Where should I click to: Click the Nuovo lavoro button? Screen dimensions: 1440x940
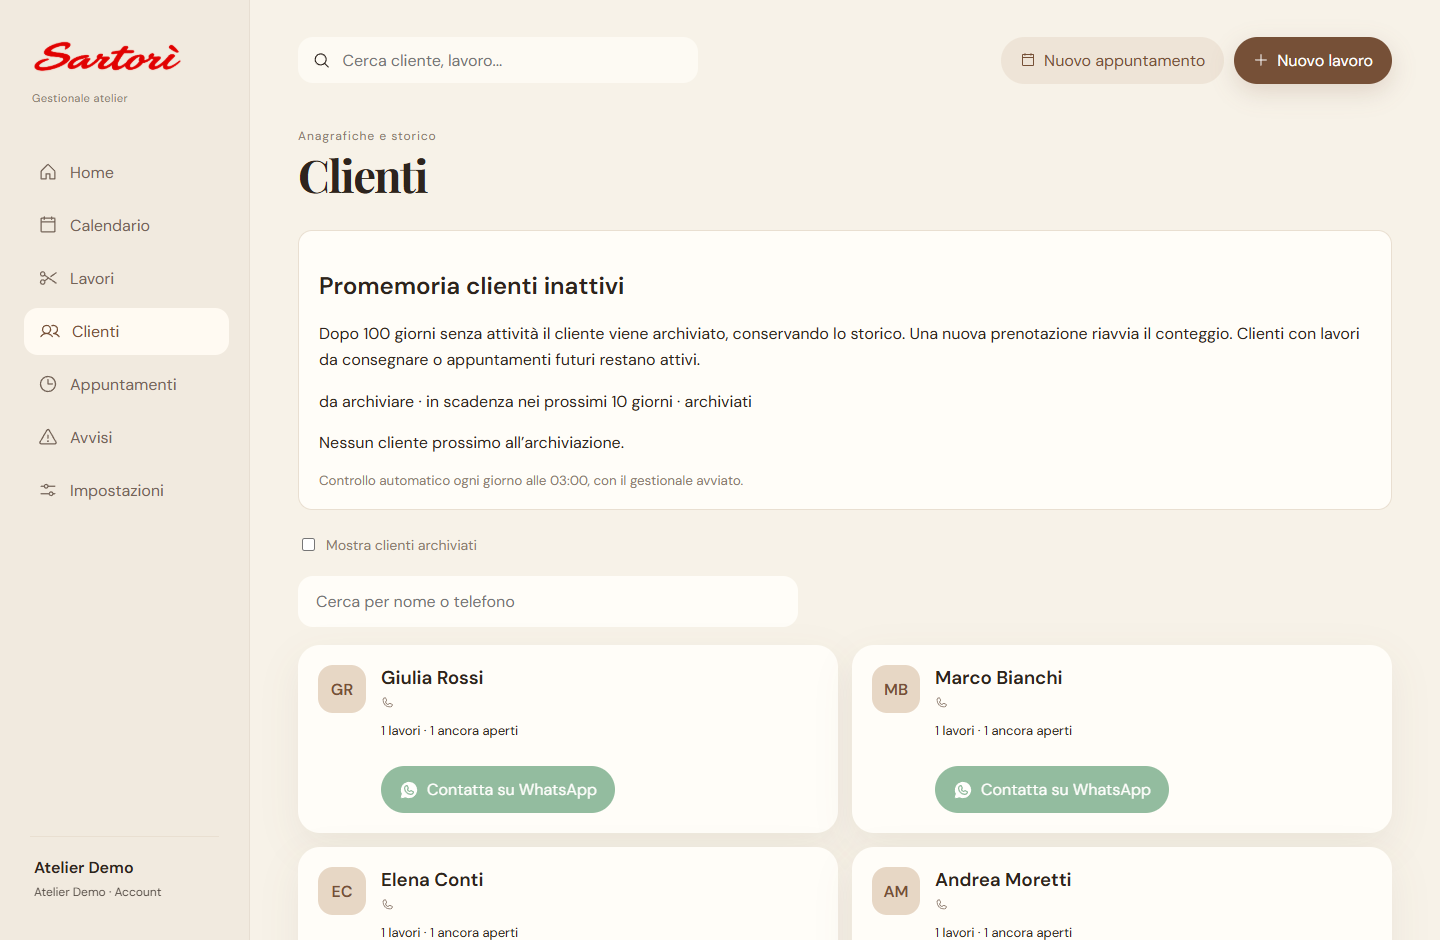point(1313,60)
